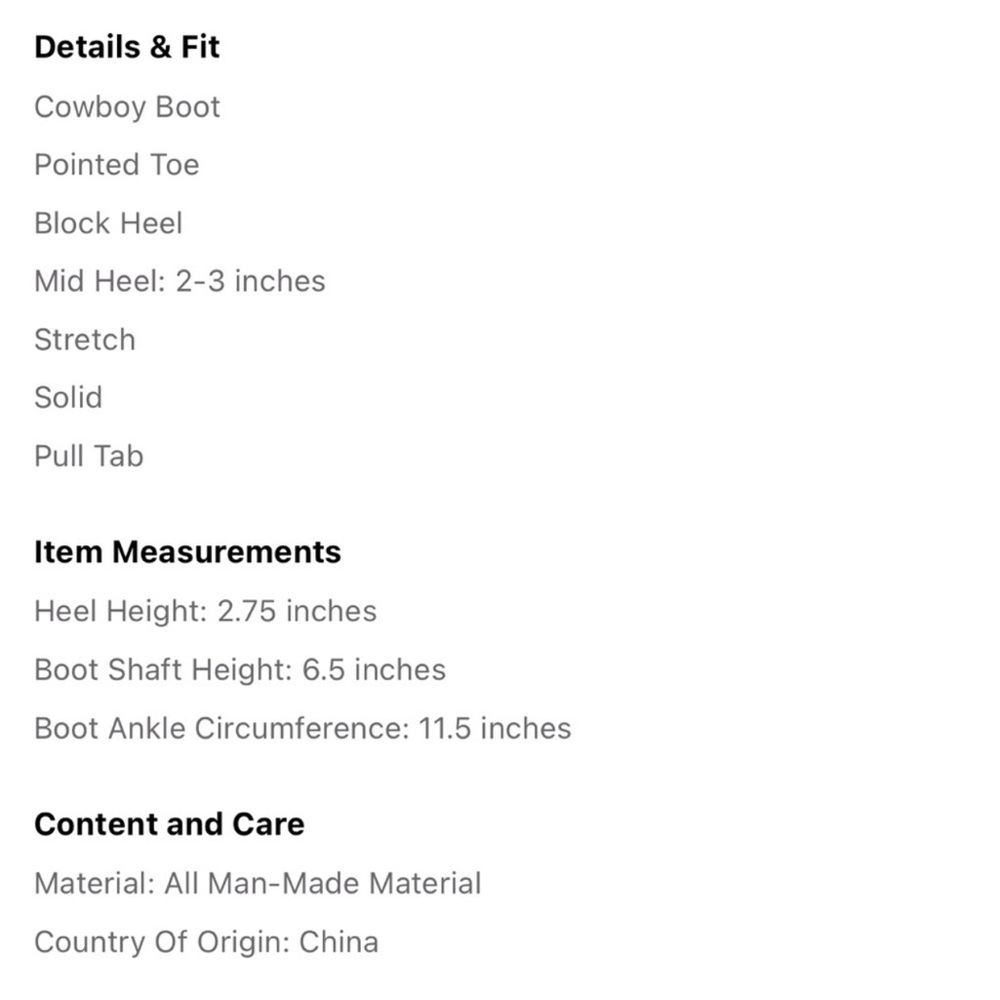Click the Cowboy Boot text line
The height and width of the screenshot is (1000, 1000).
pyautogui.click(x=127, y=107)
